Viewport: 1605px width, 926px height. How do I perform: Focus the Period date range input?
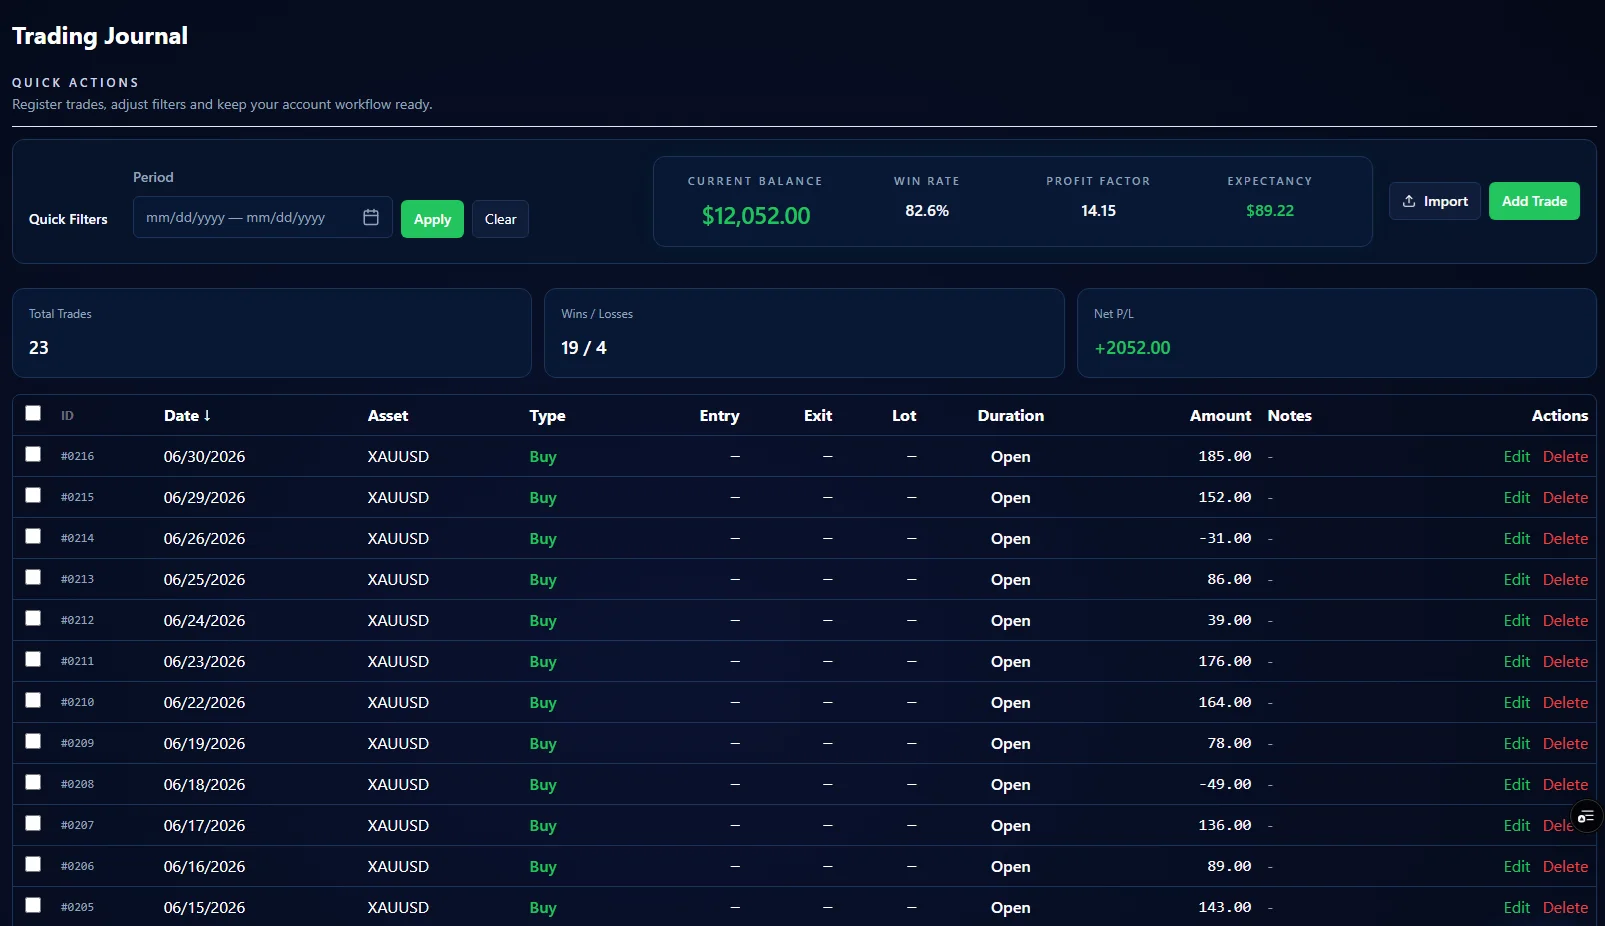262,217
